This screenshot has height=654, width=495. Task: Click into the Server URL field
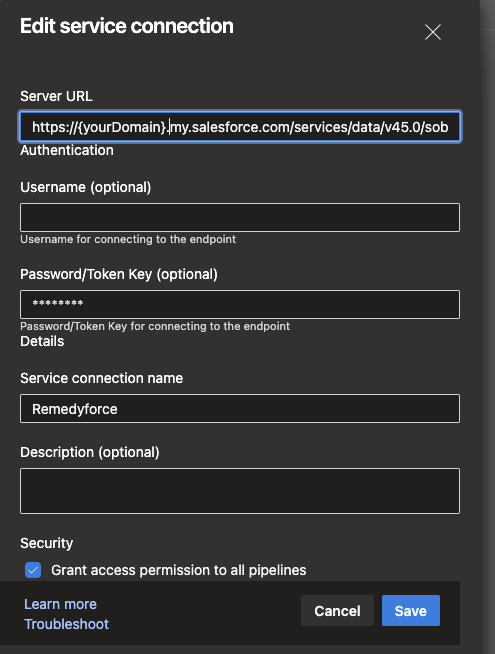240,126
